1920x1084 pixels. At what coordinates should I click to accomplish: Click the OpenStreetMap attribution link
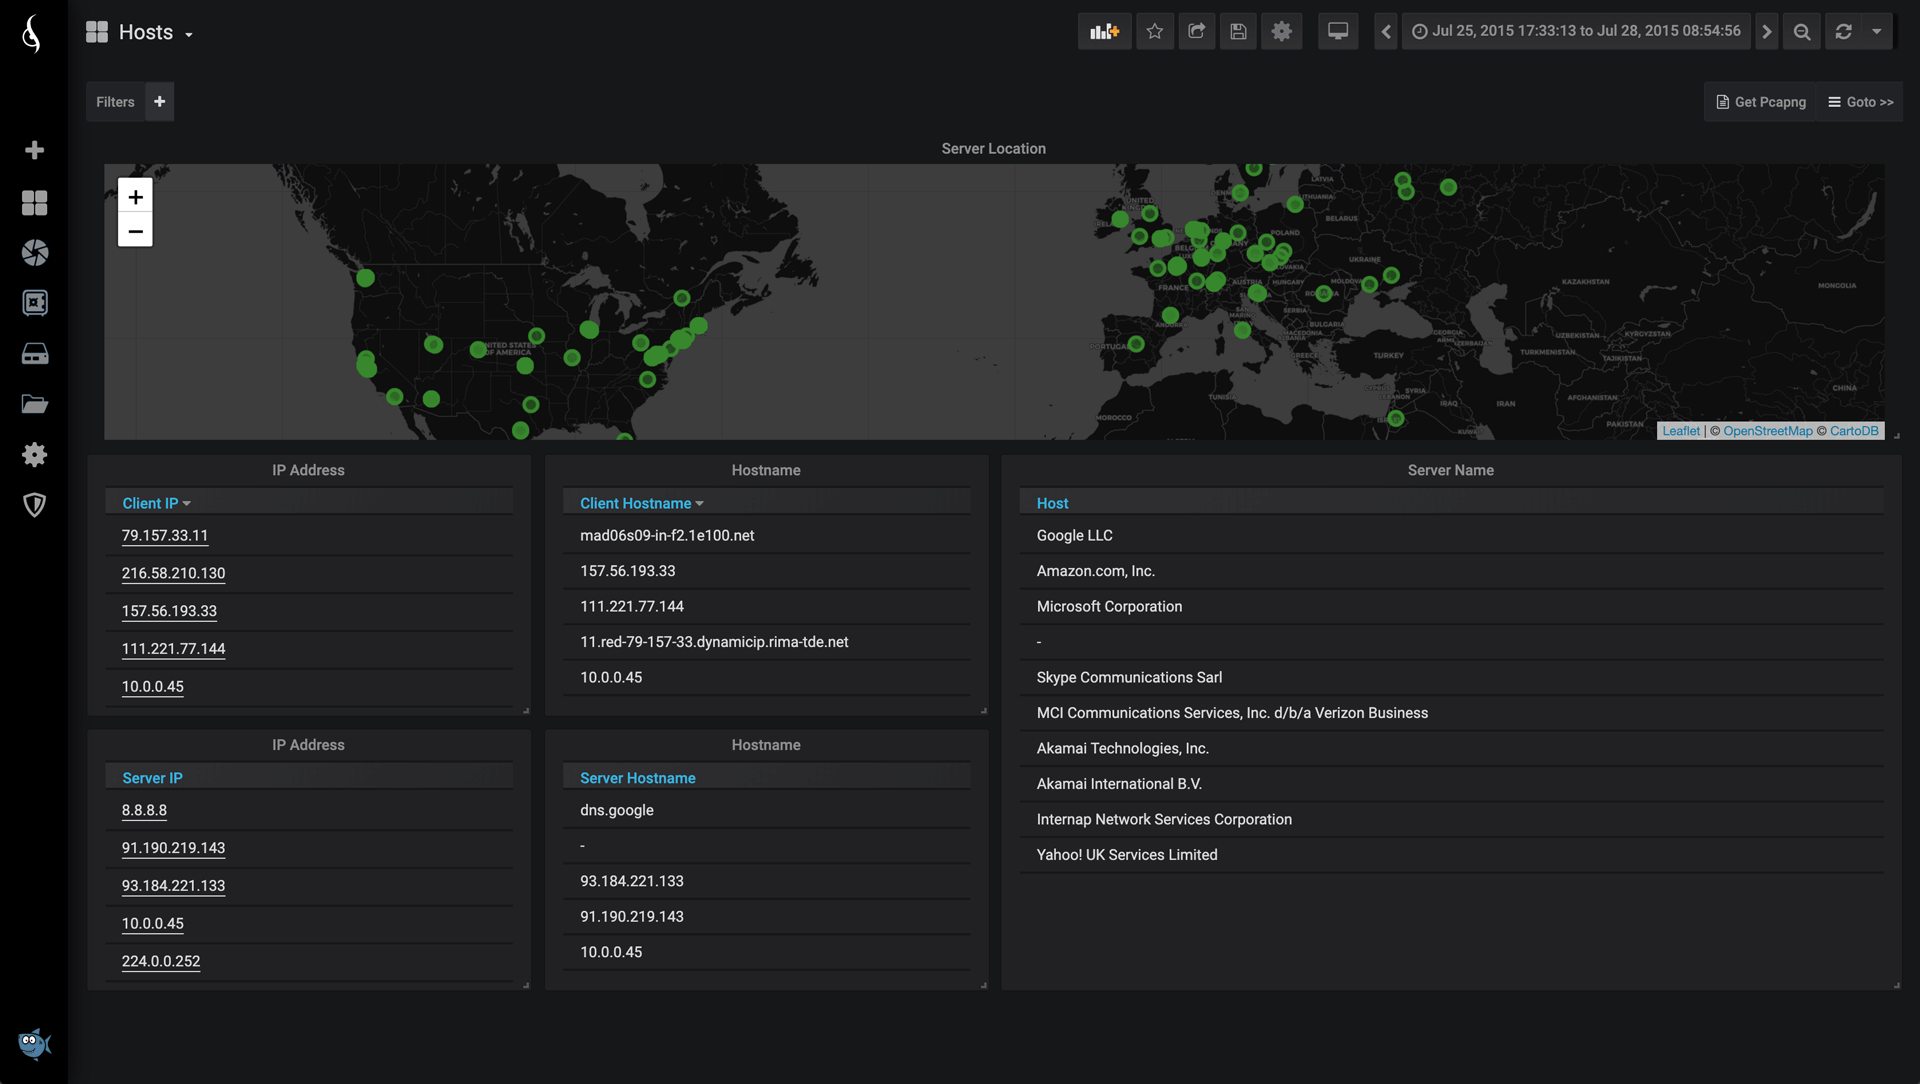pos(1767,431)
